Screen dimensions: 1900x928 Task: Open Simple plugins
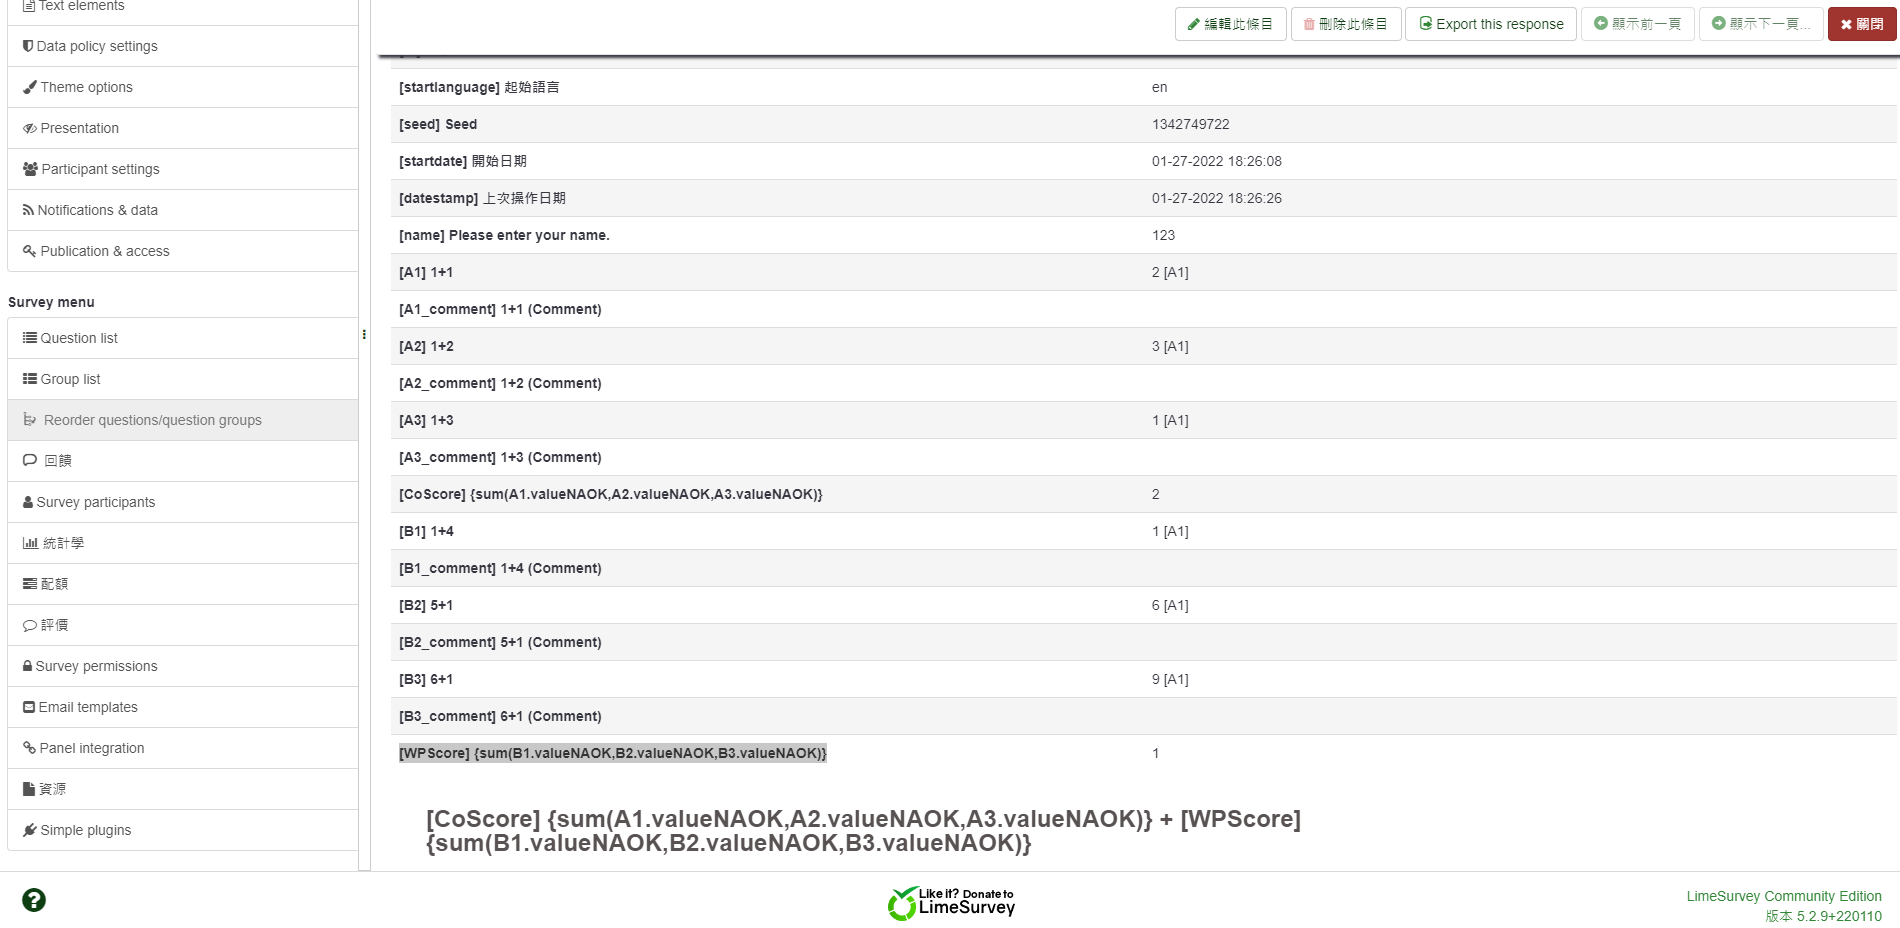point(182,830)
